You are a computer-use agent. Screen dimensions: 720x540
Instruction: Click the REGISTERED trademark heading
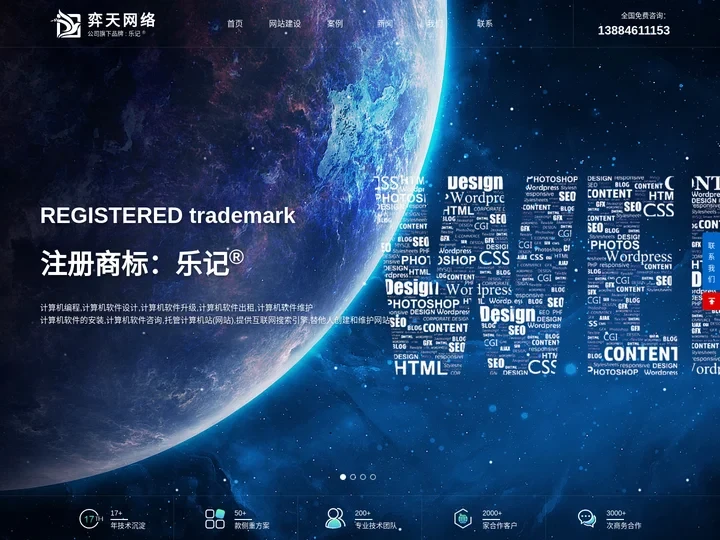(x=168, y=216)
